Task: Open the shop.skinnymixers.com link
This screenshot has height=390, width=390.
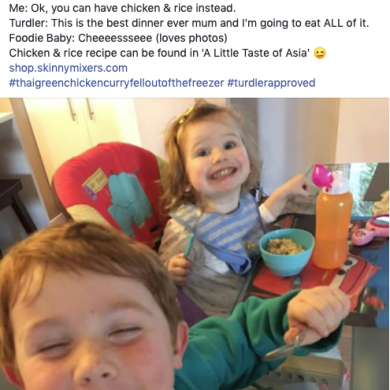Action: point(68,68)
